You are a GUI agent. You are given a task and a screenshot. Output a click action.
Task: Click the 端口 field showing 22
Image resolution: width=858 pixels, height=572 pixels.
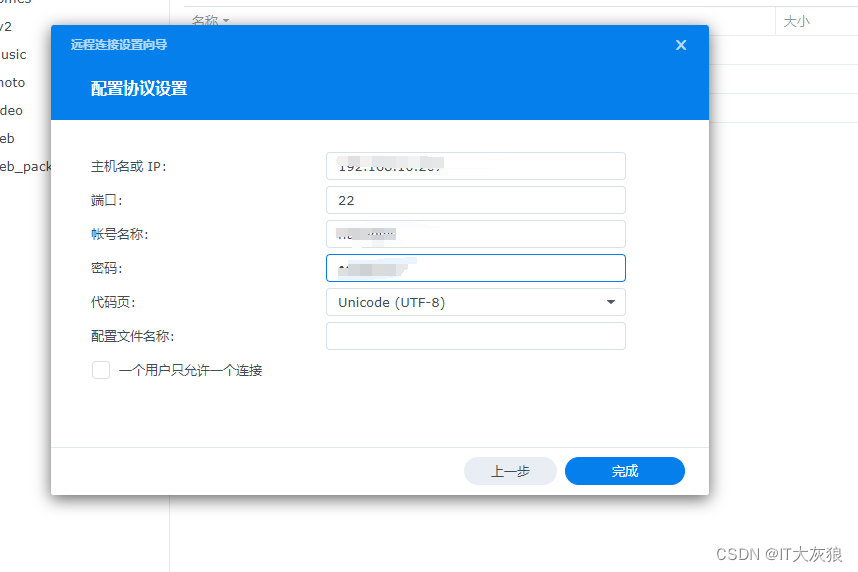coord(476,200)
